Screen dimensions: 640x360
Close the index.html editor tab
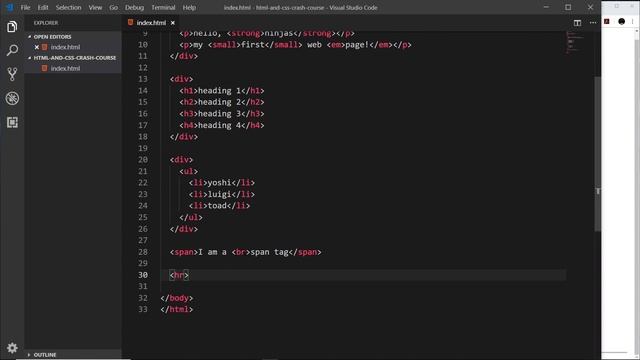point(173,23)
